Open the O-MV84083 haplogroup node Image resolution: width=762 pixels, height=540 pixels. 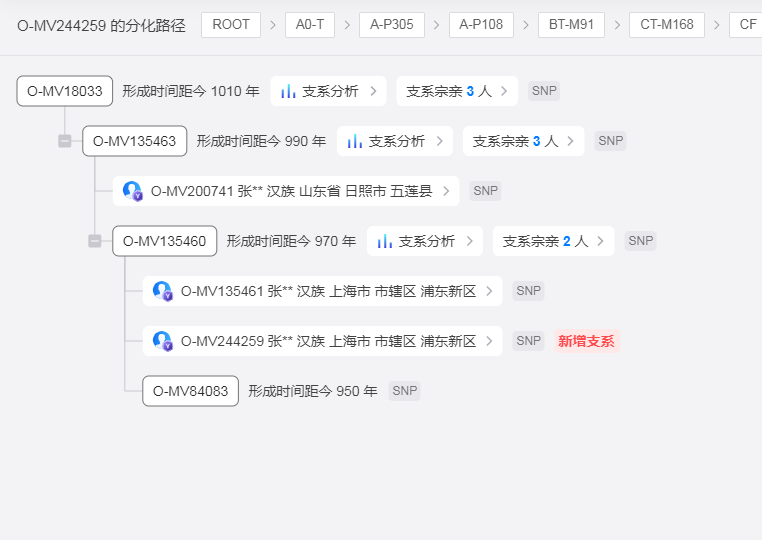190,391
